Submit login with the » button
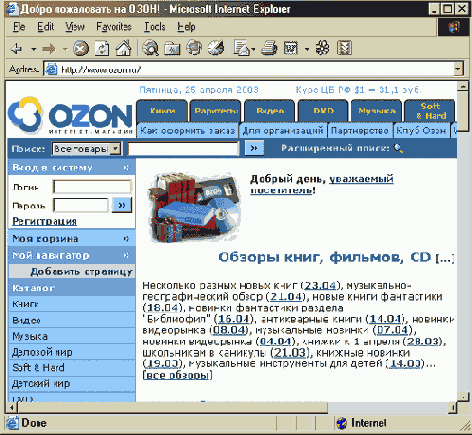 (122, 205)
